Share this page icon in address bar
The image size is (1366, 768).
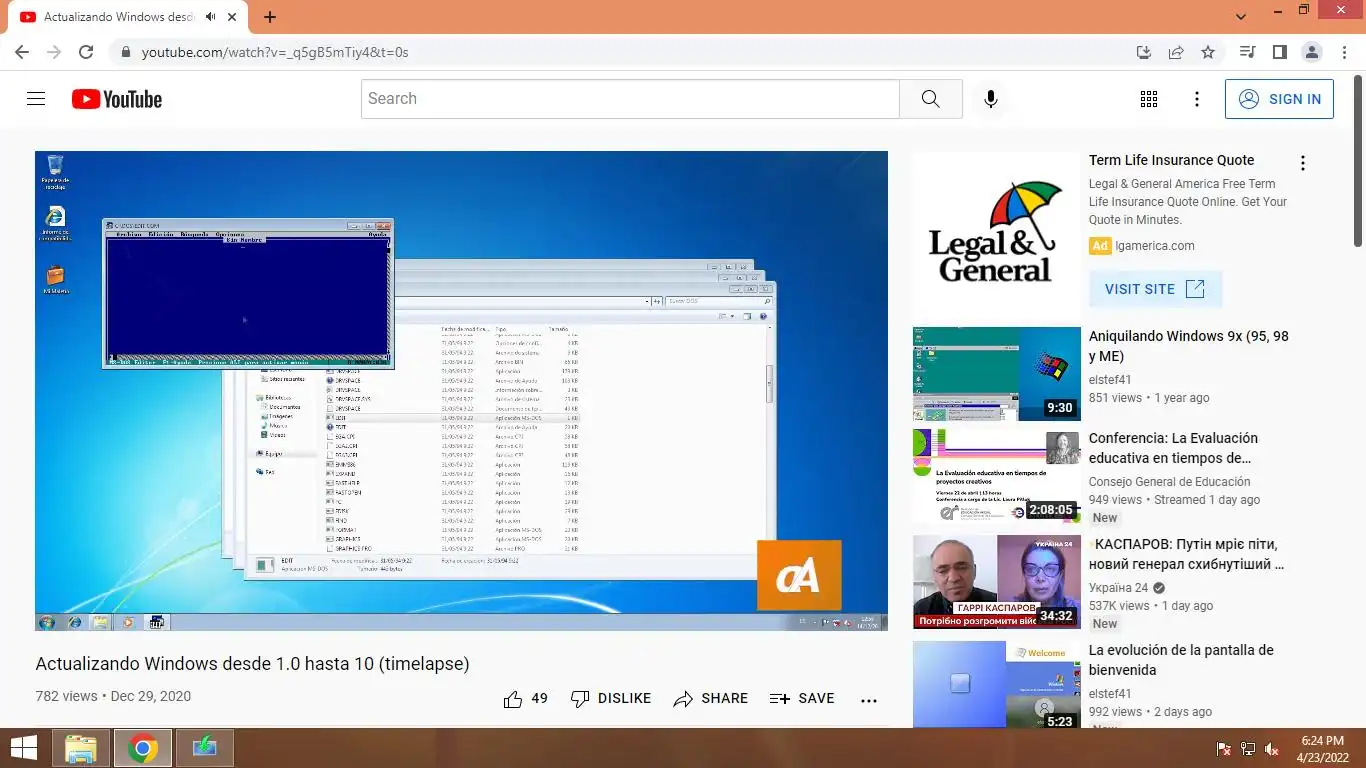point(1176,52)
